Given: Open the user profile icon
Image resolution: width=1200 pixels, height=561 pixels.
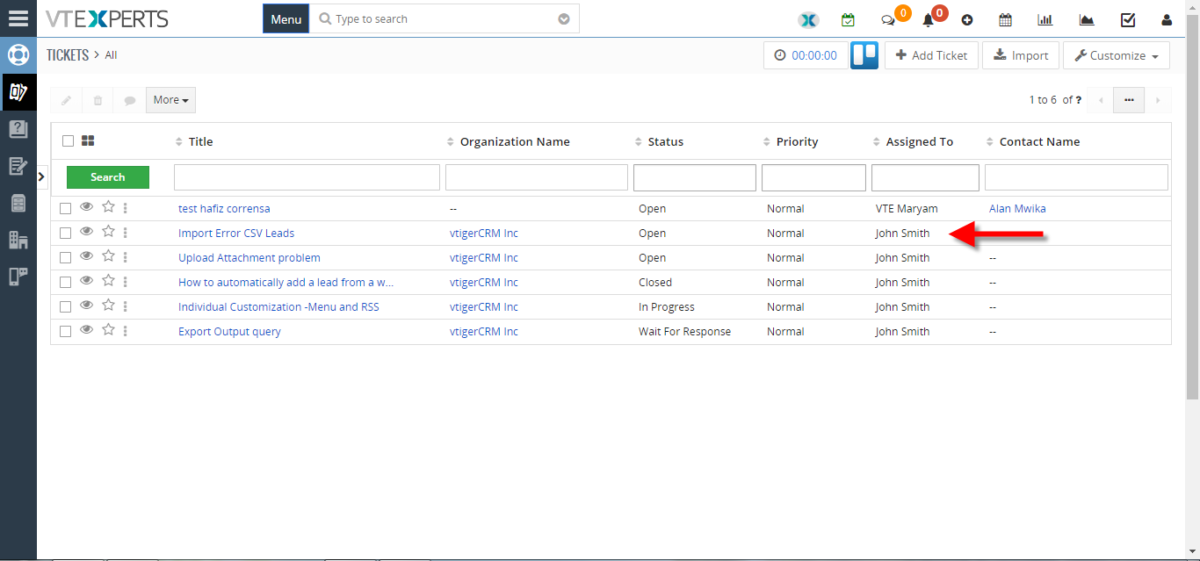Looking at the screenshot, I should pyautogui.click(x=1166, y=20).
